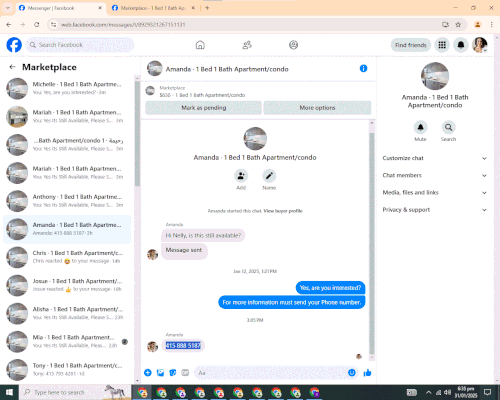Click the conversation list scrollbar
Screen dimensions: 500x400
(137, 133)
